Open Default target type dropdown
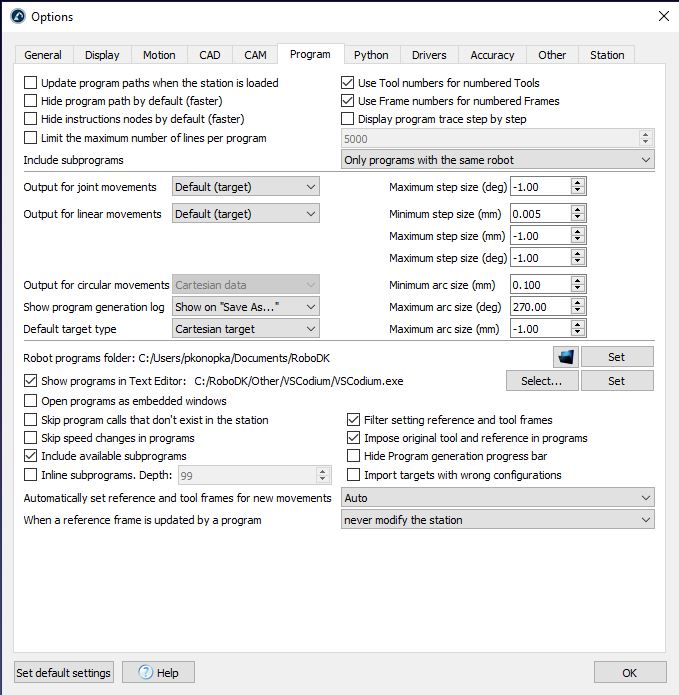This screenshot has width=679, height=695. coord(246,329)
